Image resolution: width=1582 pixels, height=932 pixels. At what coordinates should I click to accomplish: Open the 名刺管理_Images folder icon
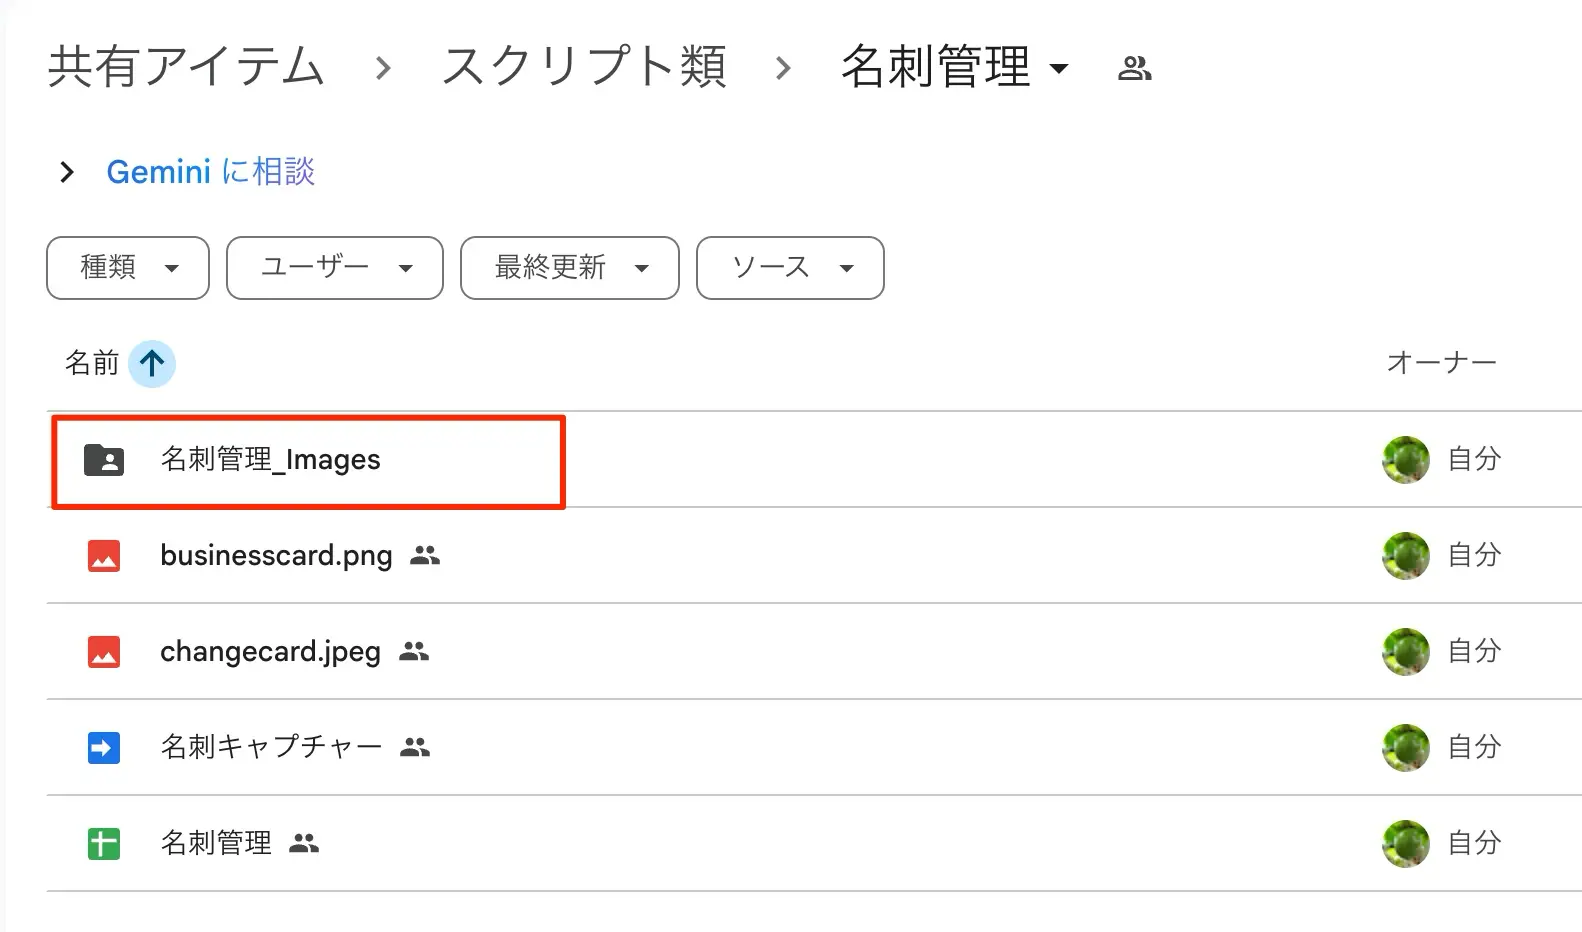click(104, 460)
